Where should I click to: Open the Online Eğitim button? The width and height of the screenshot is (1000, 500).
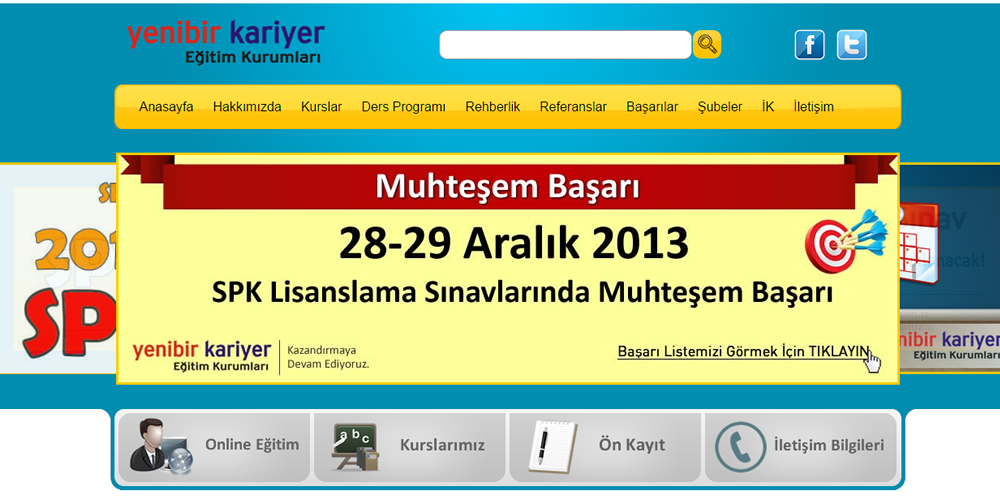[214, 446]
